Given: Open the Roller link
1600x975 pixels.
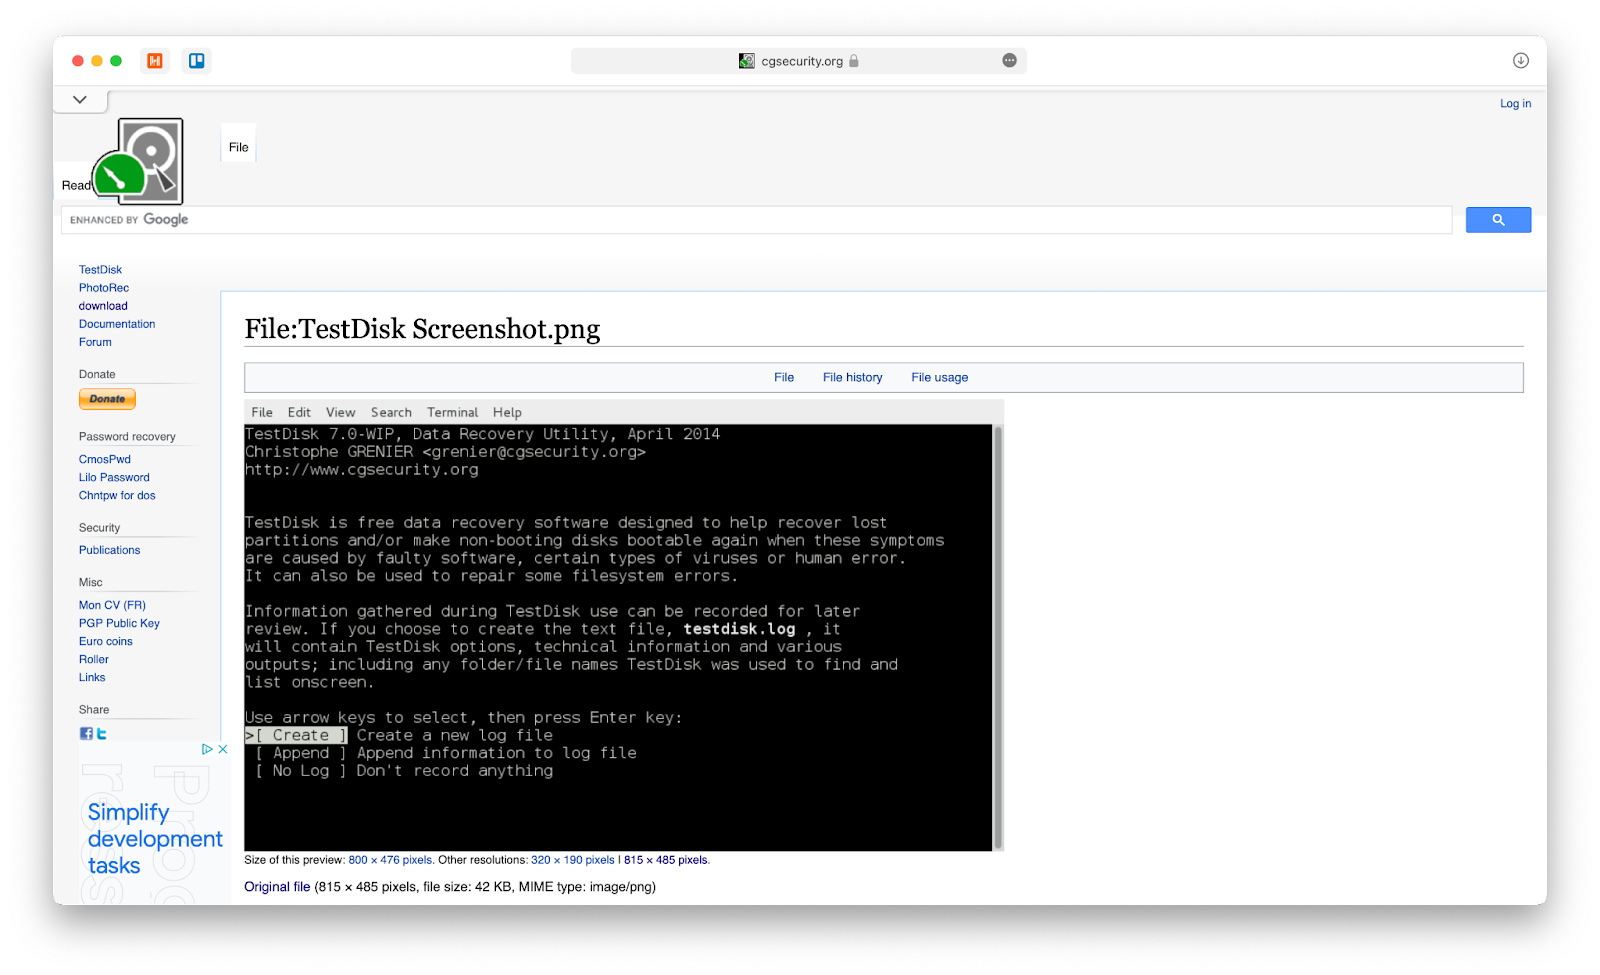Looking at the screenshot, I should coord(94,659).
